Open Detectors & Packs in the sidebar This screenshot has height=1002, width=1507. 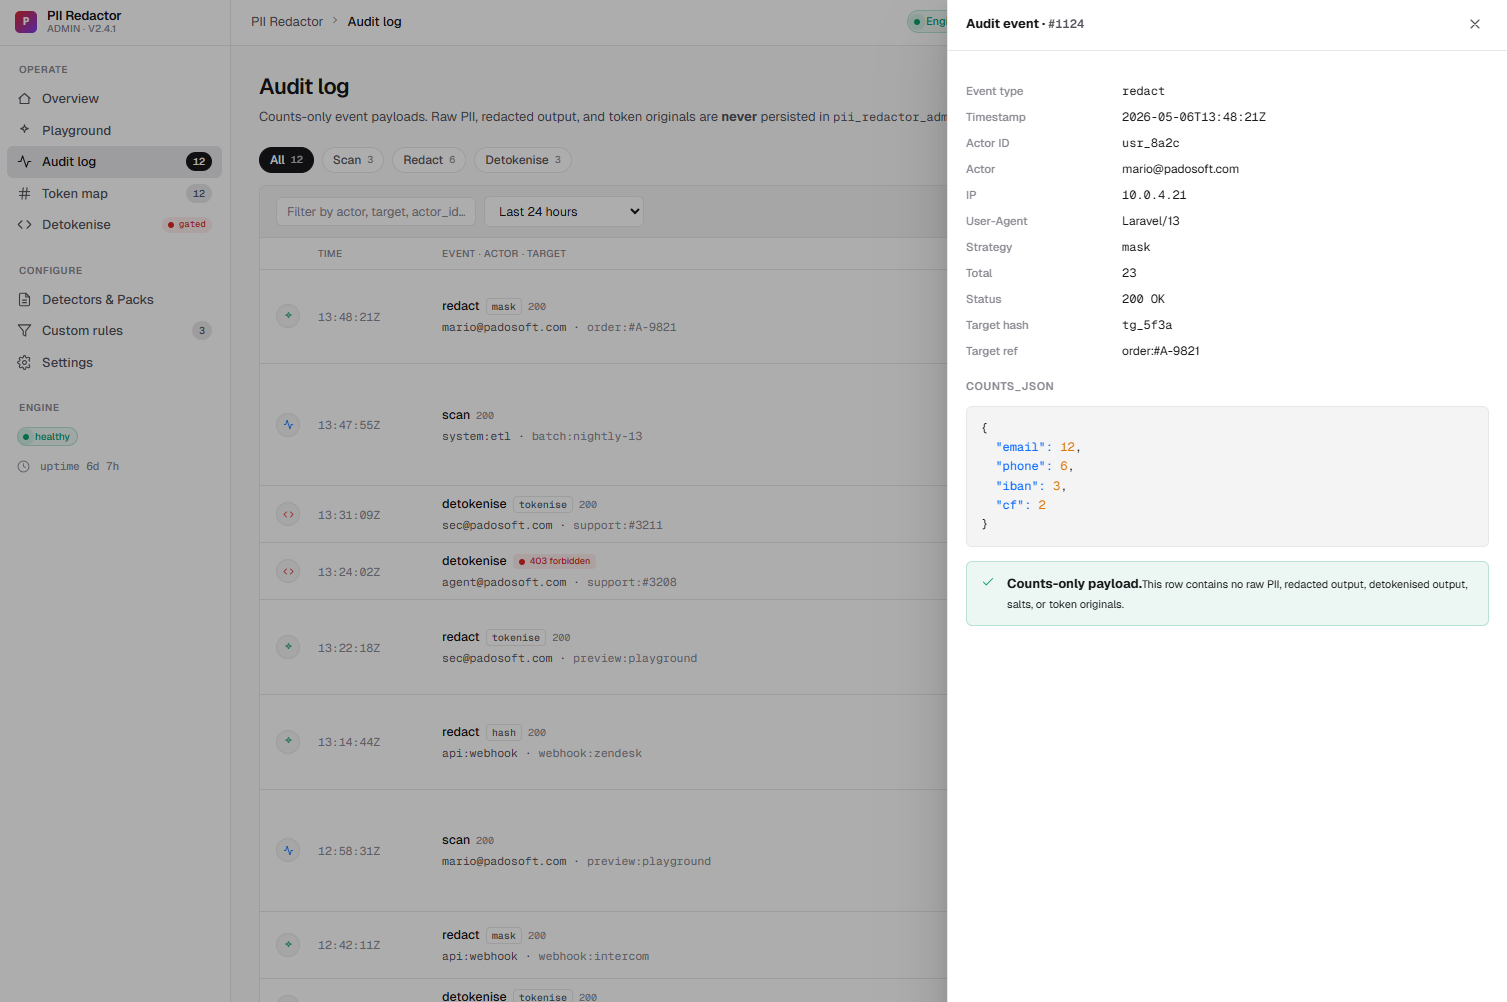[114, 300]
